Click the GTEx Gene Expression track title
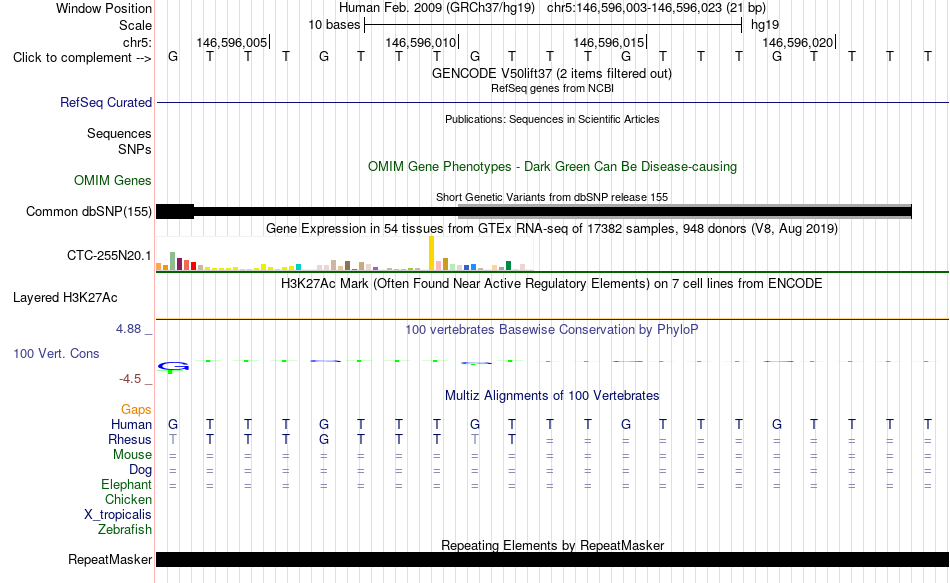The image size is (950, 583). pyautogui.click(x=552, y=228)
